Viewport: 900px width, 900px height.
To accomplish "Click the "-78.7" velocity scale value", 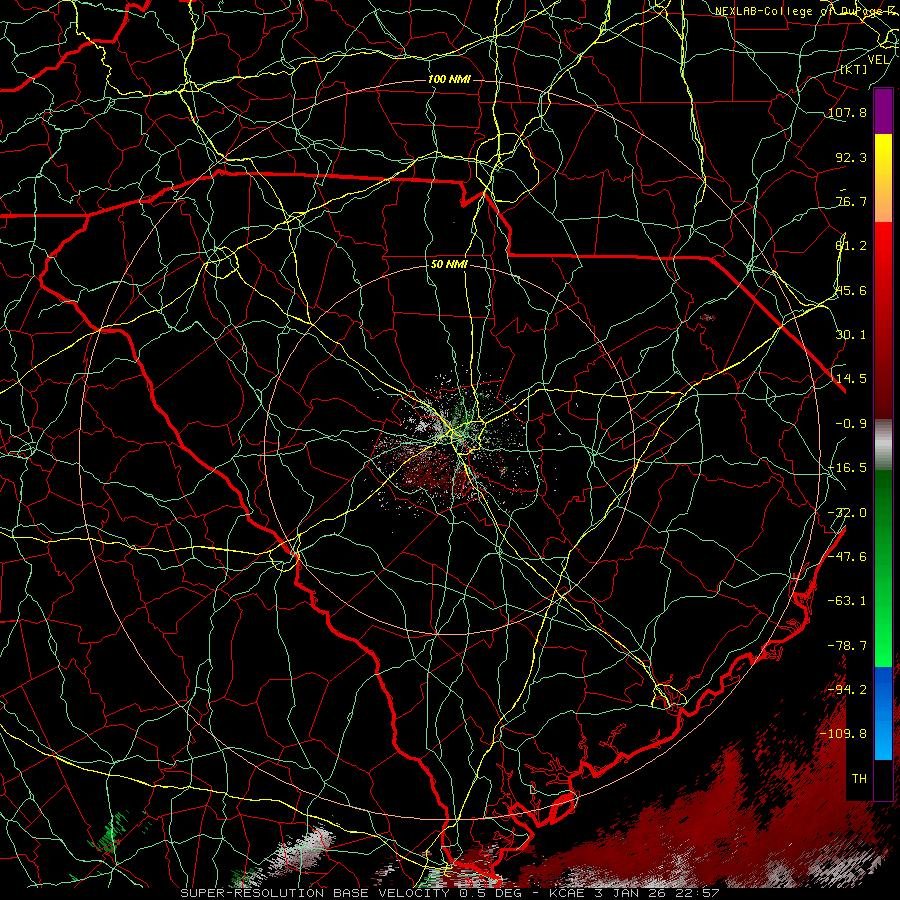I will tap(847, 646).
